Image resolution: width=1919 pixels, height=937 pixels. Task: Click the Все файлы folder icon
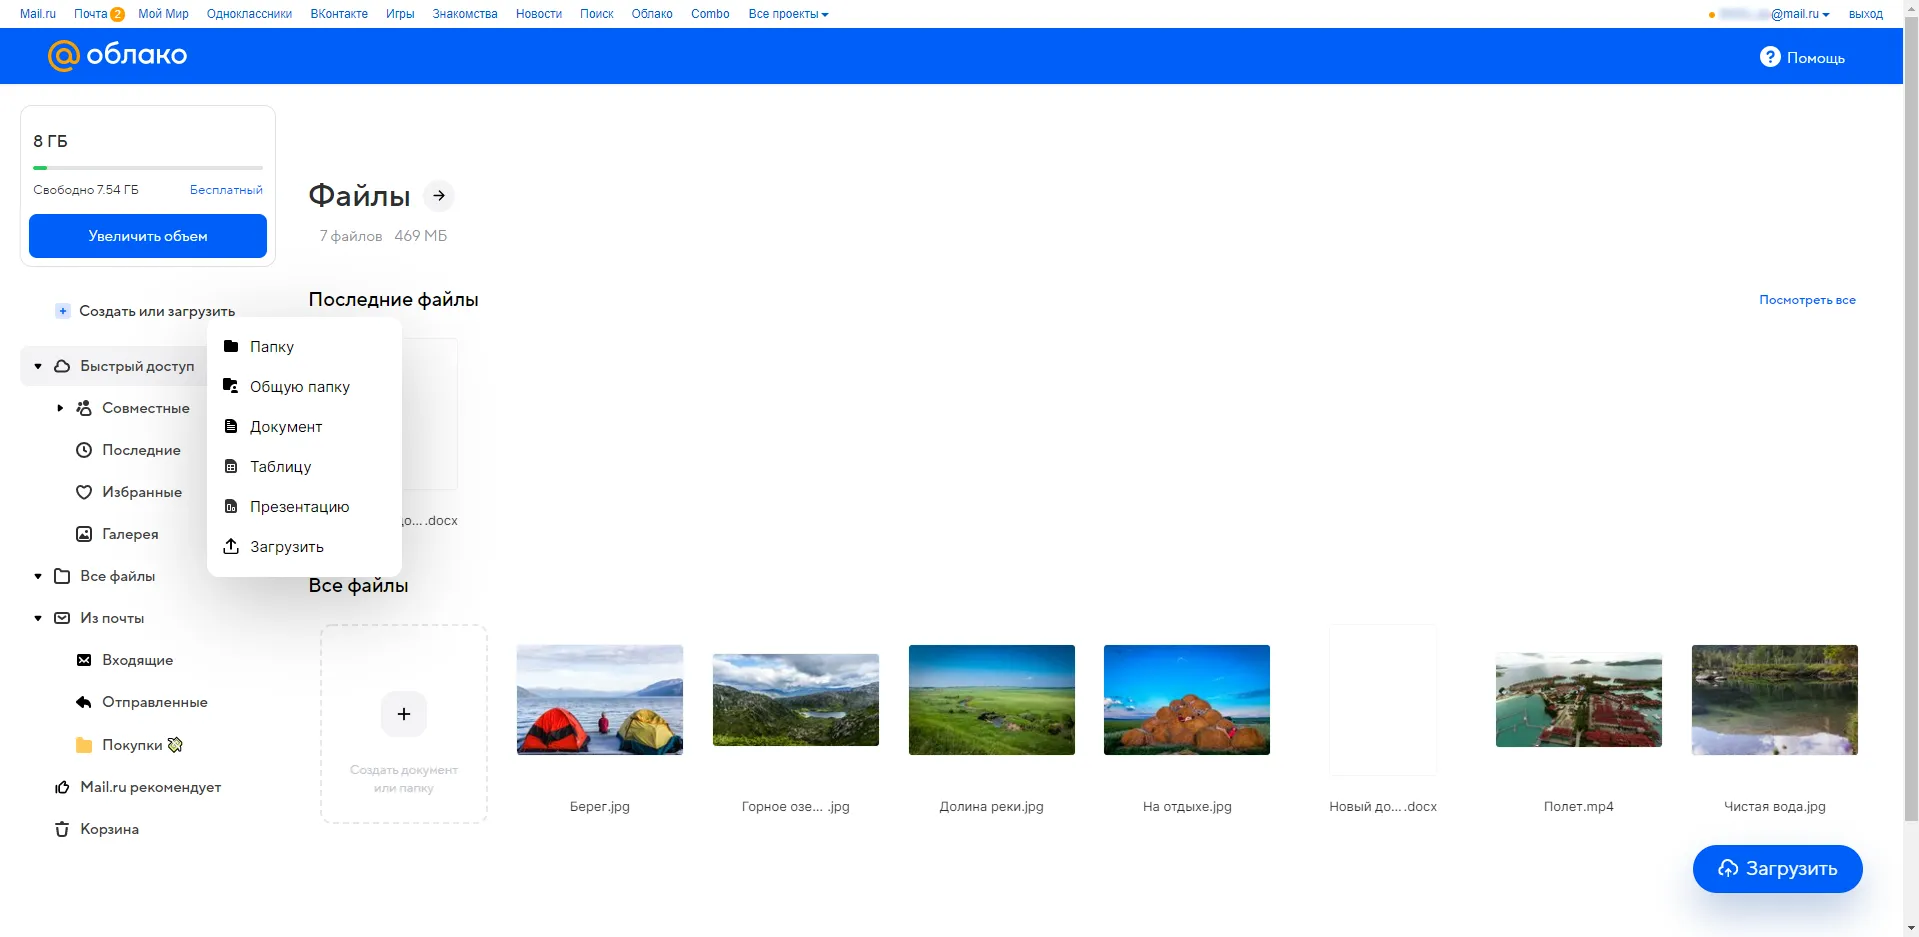click(62, 576)
